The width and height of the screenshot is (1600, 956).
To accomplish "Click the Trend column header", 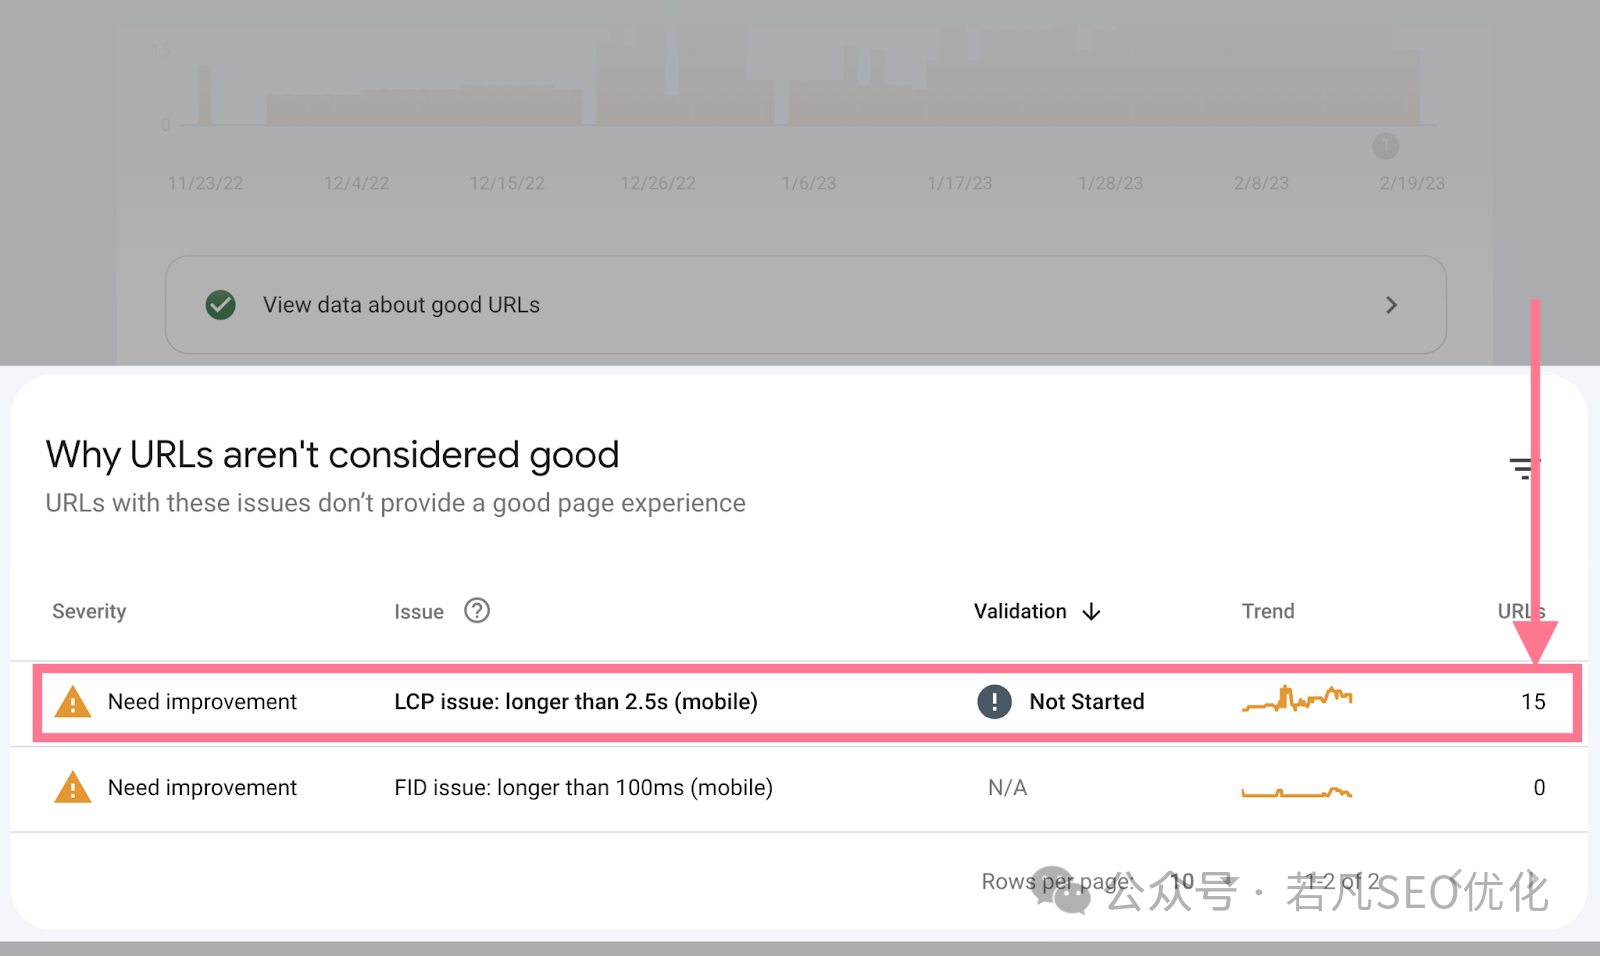I will click(1268, 611).
